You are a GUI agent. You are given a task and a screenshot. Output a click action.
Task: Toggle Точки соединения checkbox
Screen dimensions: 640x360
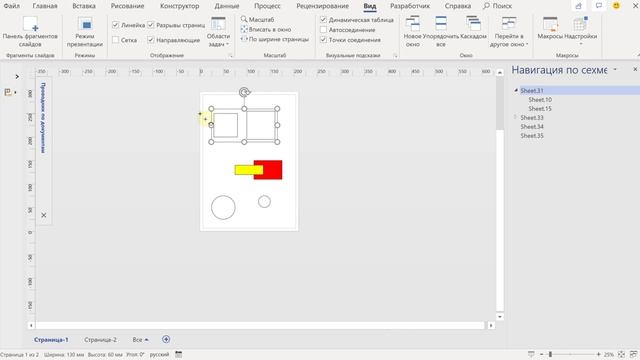[323, 40]
